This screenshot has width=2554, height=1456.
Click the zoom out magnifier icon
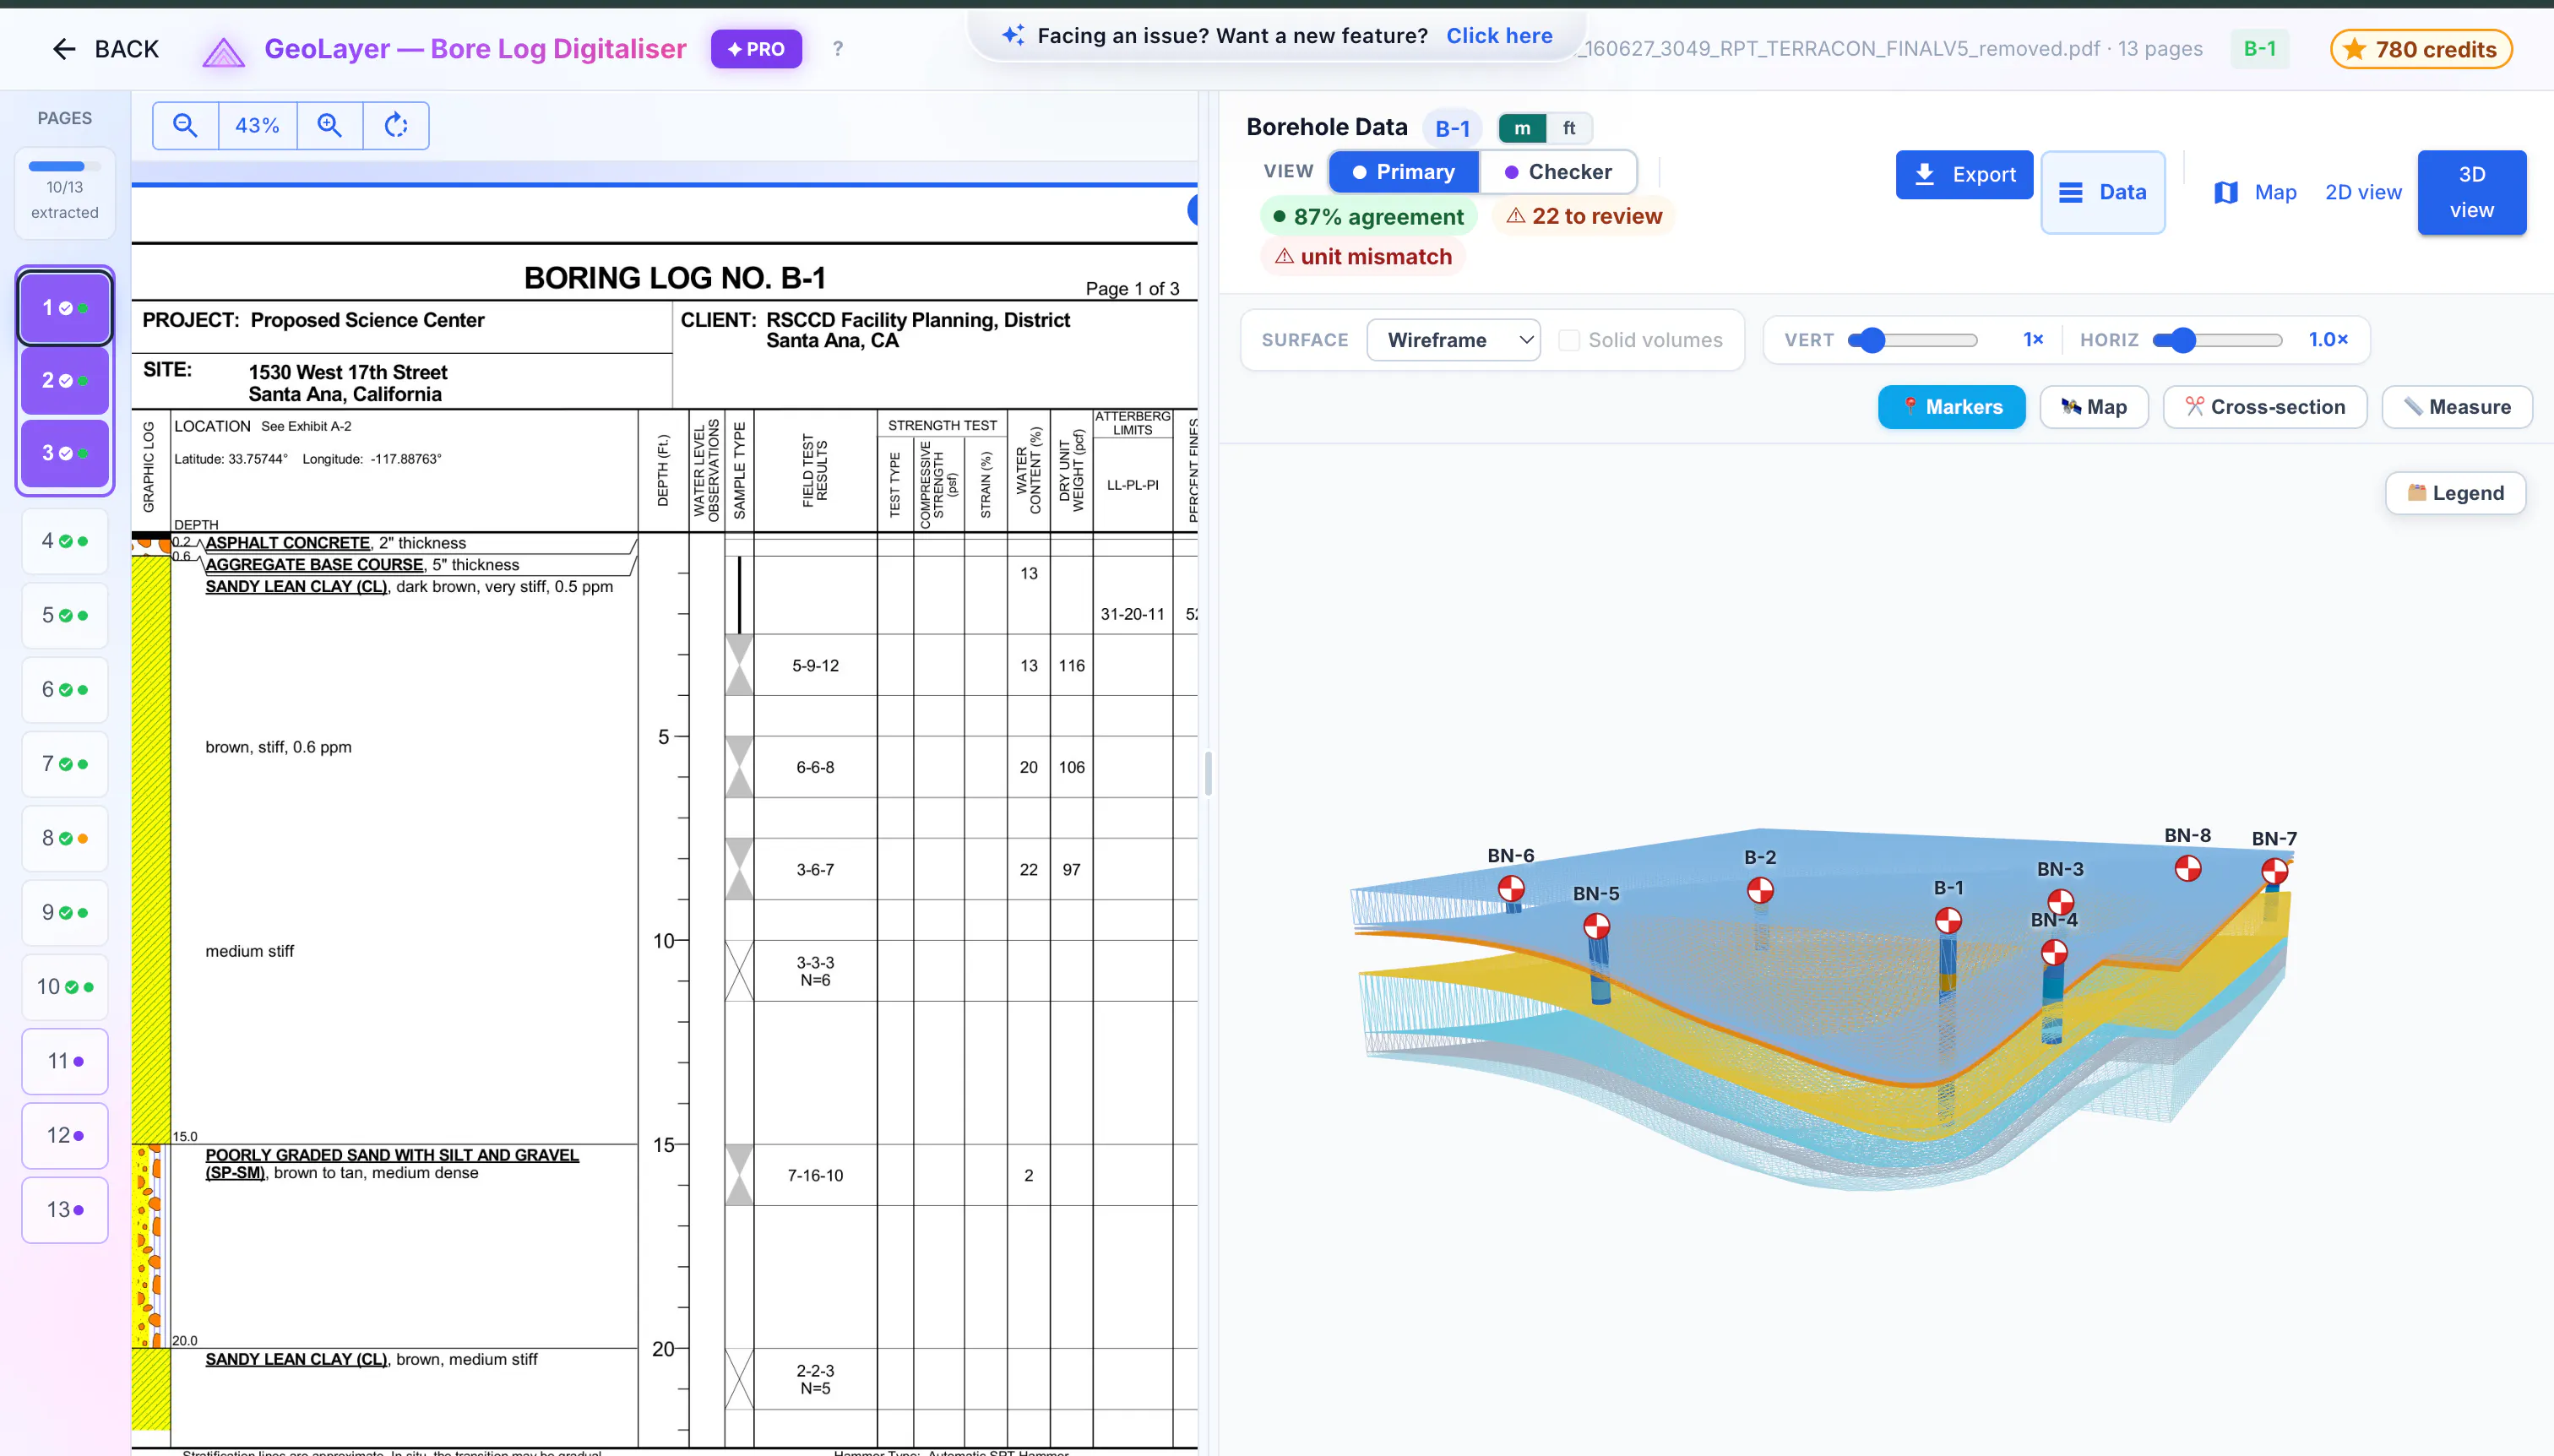(185, 125)
